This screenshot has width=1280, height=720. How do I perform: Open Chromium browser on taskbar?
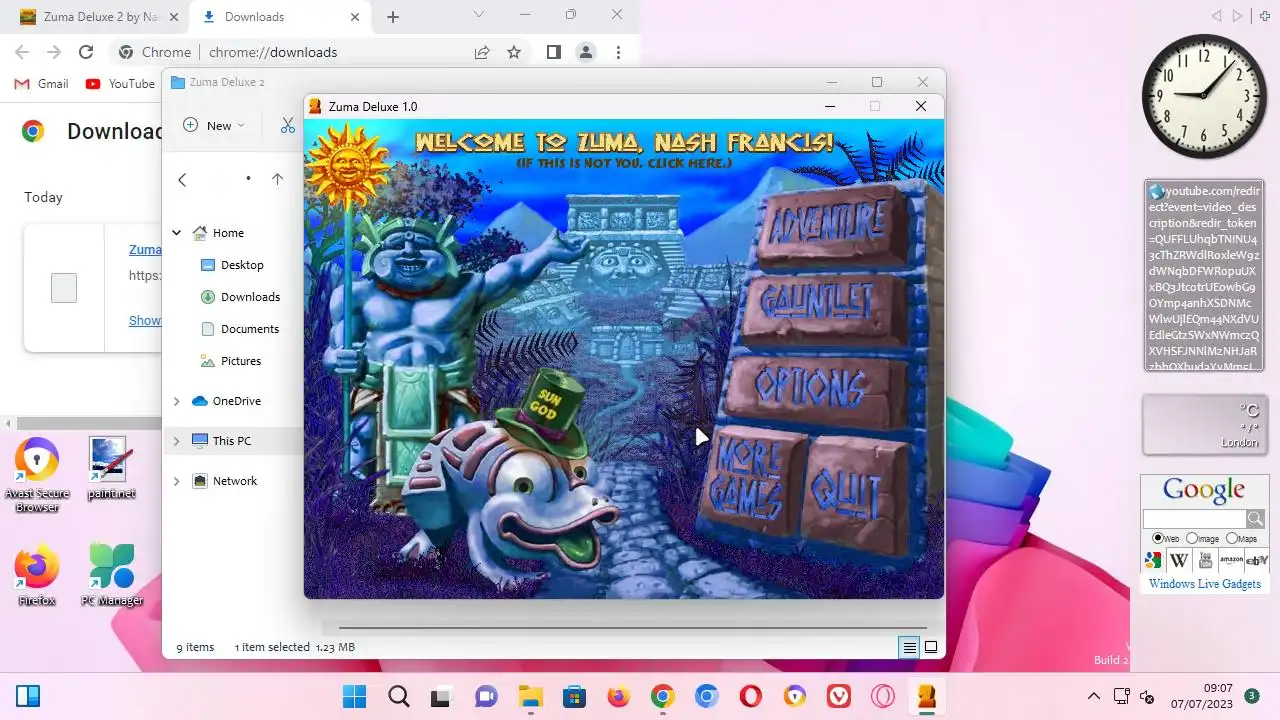(x=707, y=696)
